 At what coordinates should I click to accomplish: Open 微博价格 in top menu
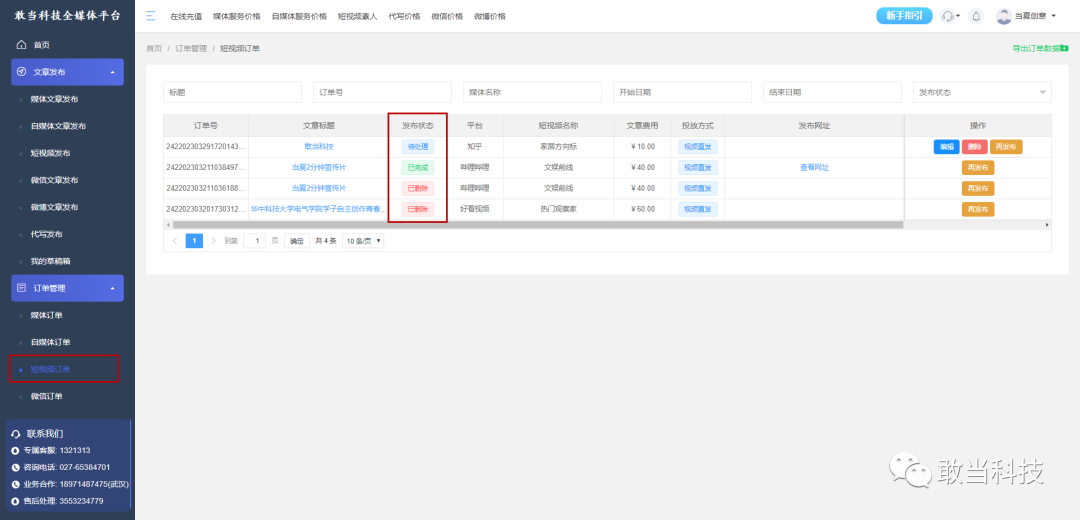[x=490, y=17]
